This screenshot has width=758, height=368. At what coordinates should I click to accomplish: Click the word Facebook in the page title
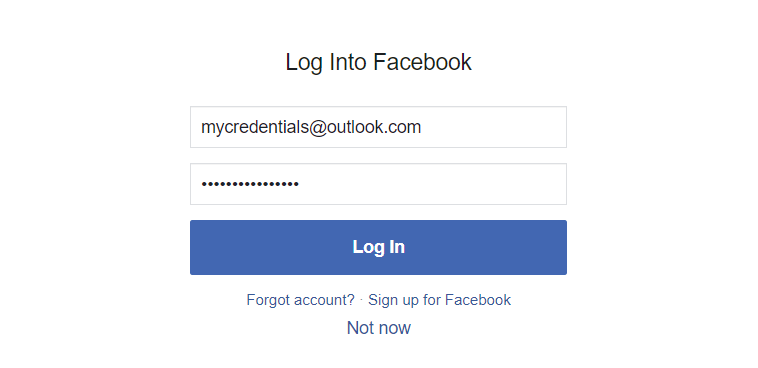pyautogui.click(x=423, y=62)
